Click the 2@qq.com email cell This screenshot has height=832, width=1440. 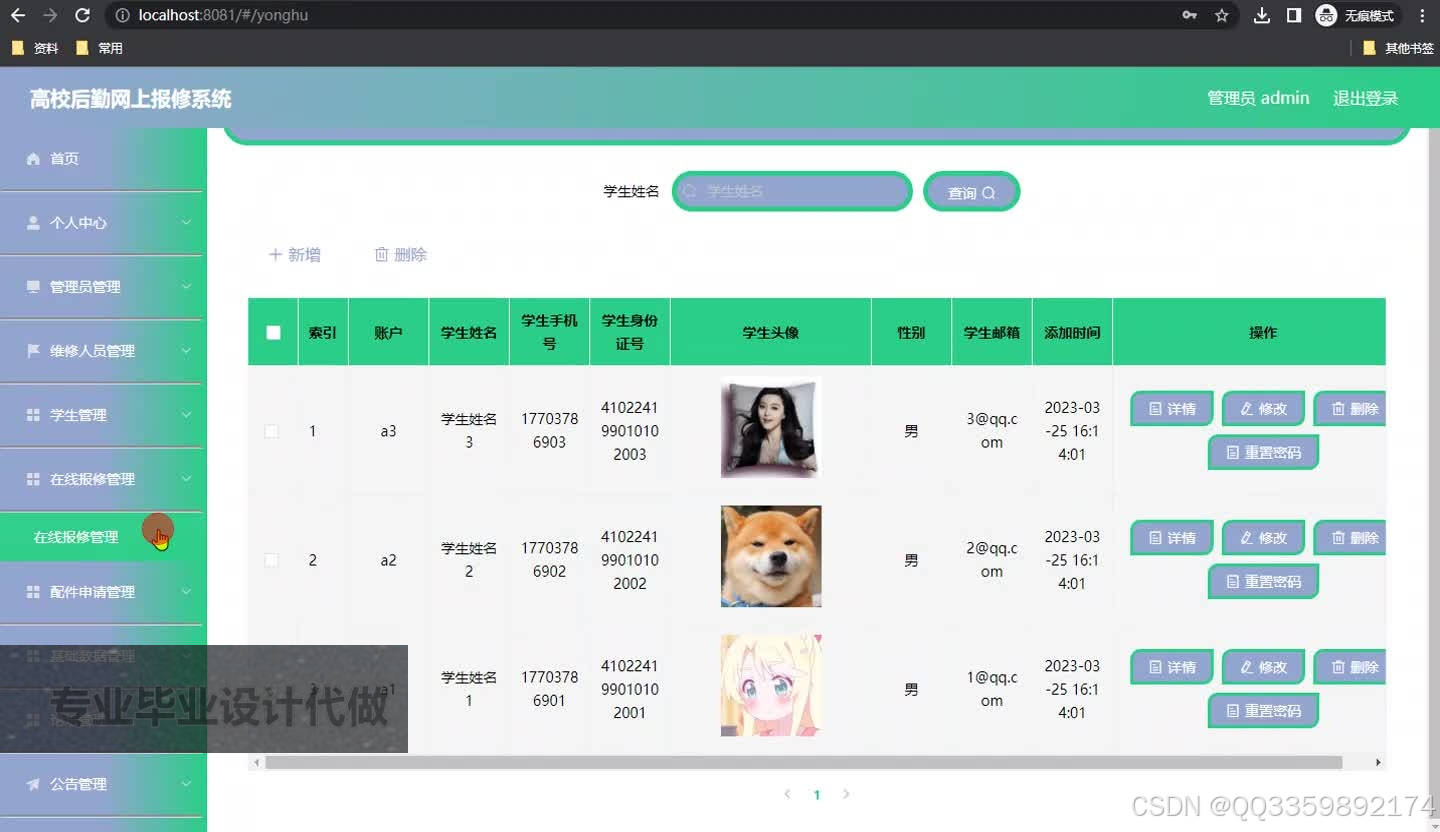(991, 560)
